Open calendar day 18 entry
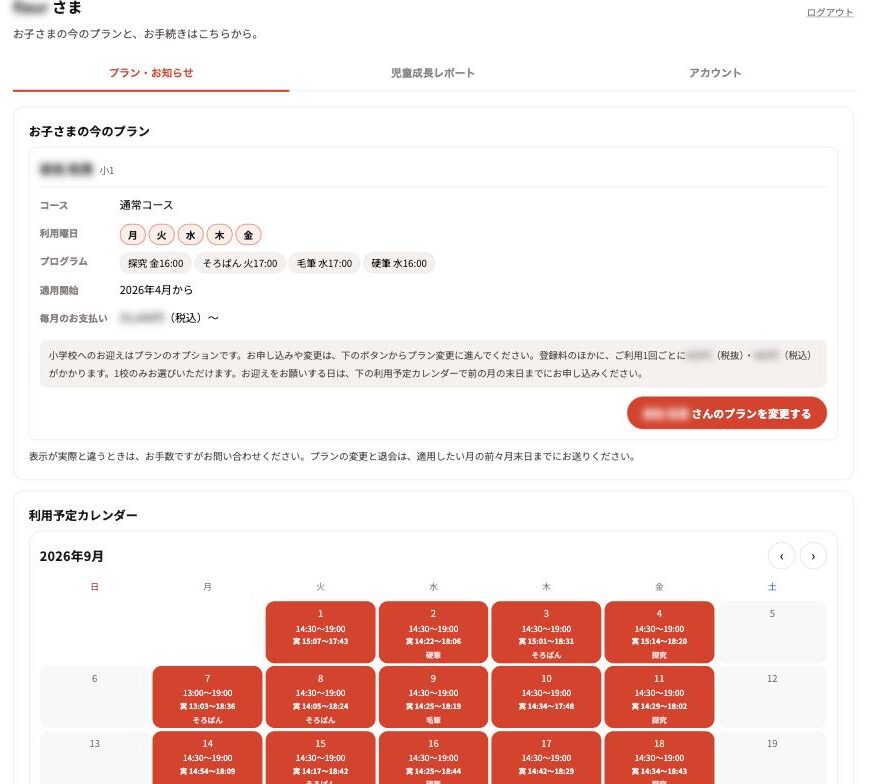 coord(659,758)
